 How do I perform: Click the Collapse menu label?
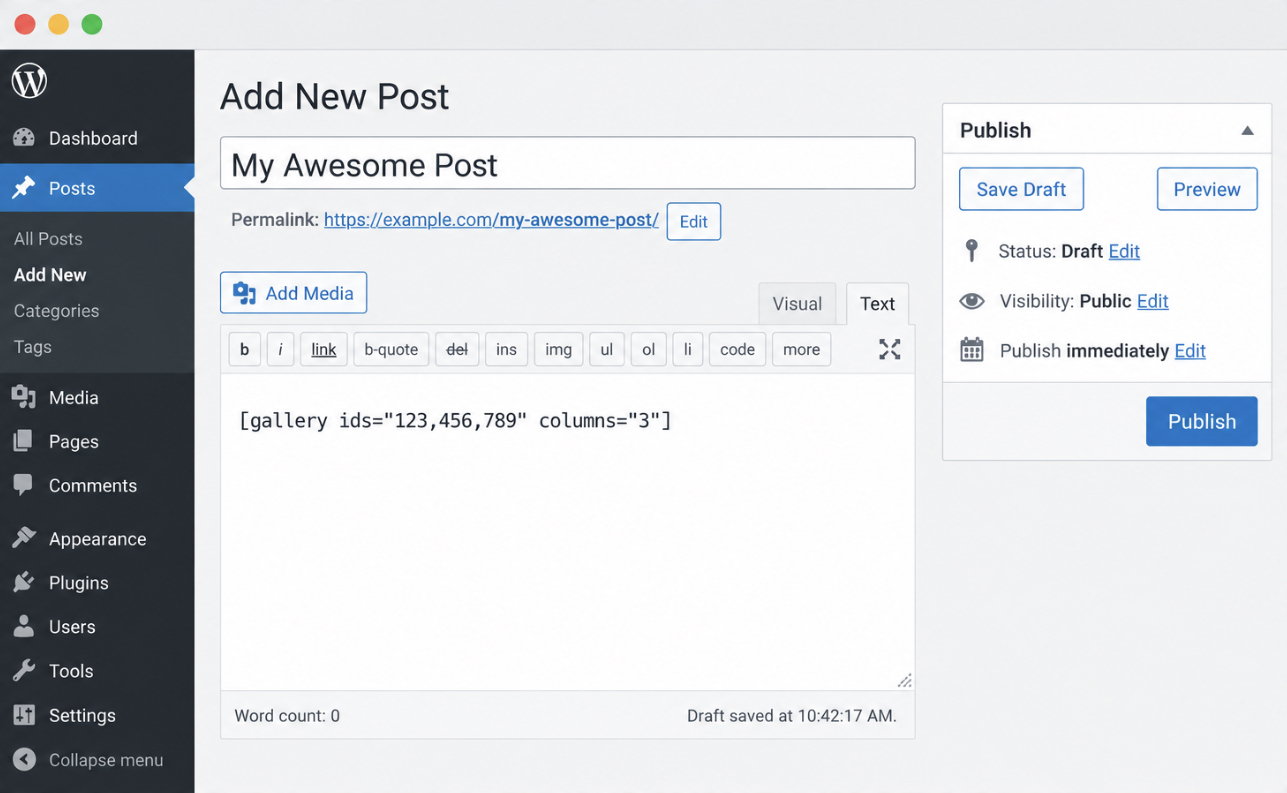[x=106, y=760]
